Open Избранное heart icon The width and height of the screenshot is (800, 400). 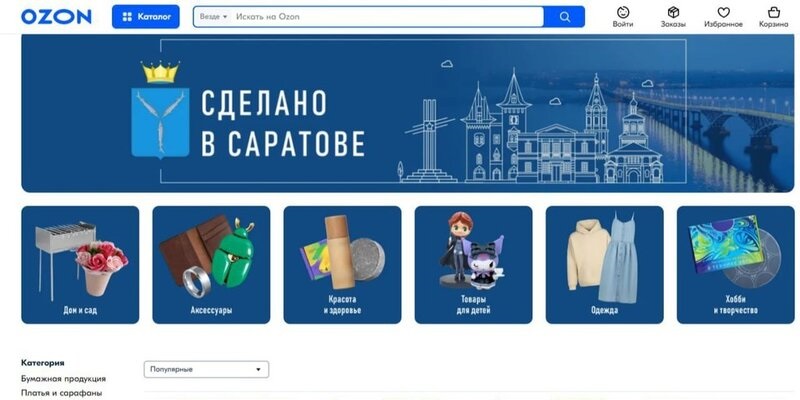(723, 17)
